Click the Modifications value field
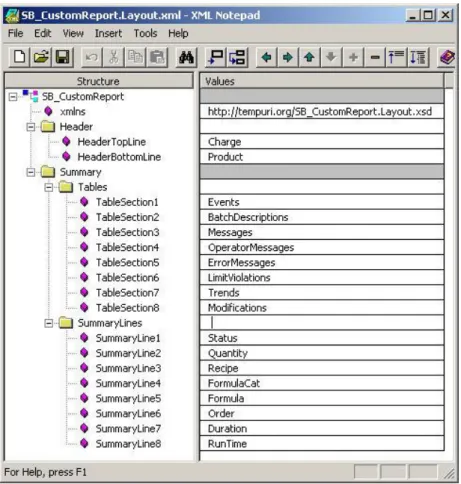This screenshot has height=484, width=461. point(322,308)
